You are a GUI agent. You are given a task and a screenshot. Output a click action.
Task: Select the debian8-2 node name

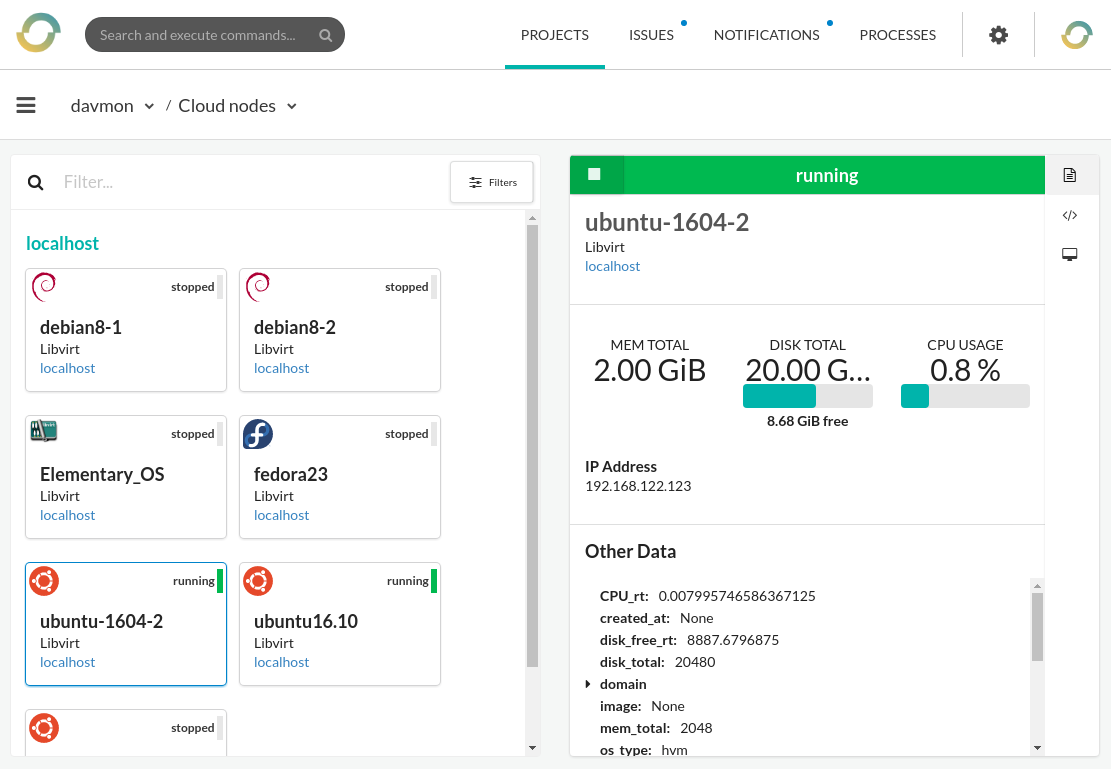click(x=295, y=327)
